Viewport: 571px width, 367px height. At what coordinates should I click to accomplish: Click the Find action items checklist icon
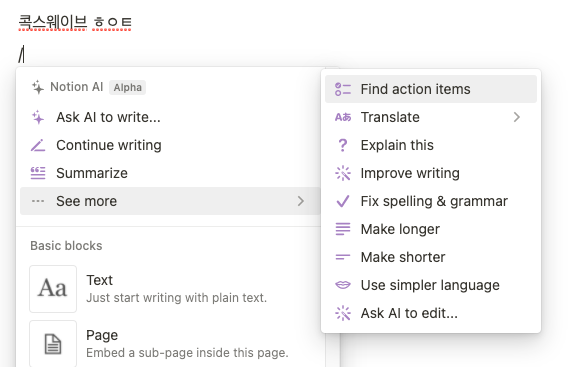343,89
